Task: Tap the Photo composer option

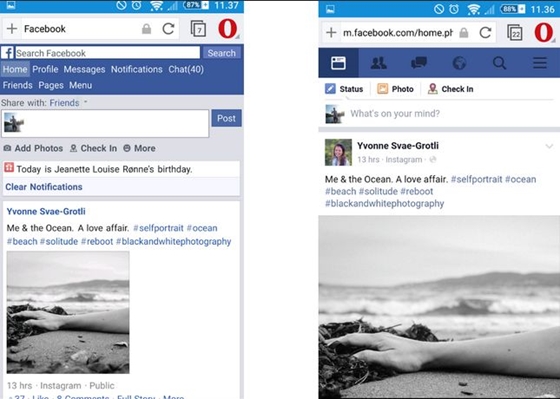Action: pos(395,89)
